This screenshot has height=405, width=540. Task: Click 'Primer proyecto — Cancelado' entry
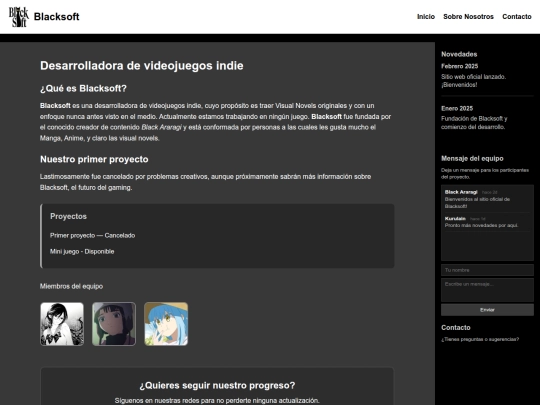click(92, 236)
